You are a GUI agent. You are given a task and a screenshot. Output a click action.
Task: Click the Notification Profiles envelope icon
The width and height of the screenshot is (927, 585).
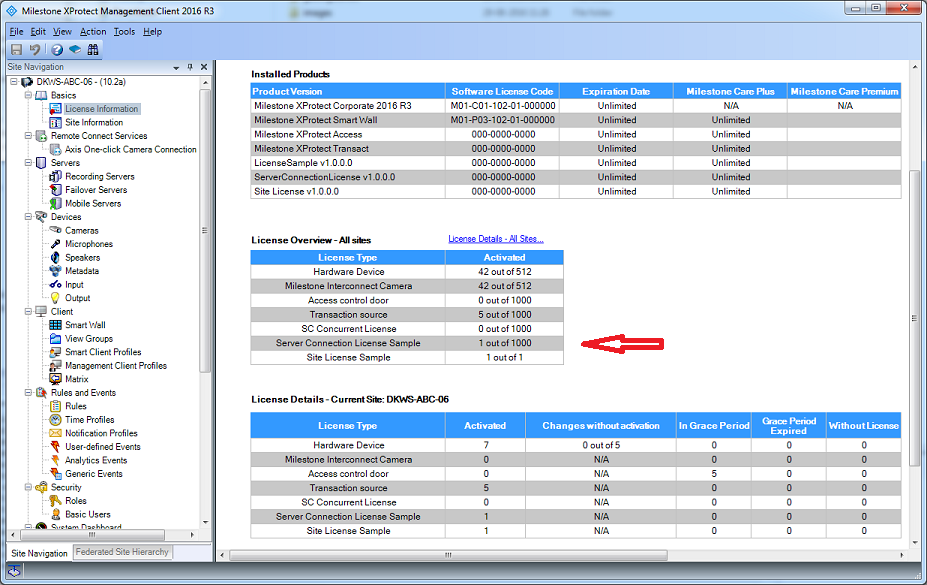click(56, 434)
